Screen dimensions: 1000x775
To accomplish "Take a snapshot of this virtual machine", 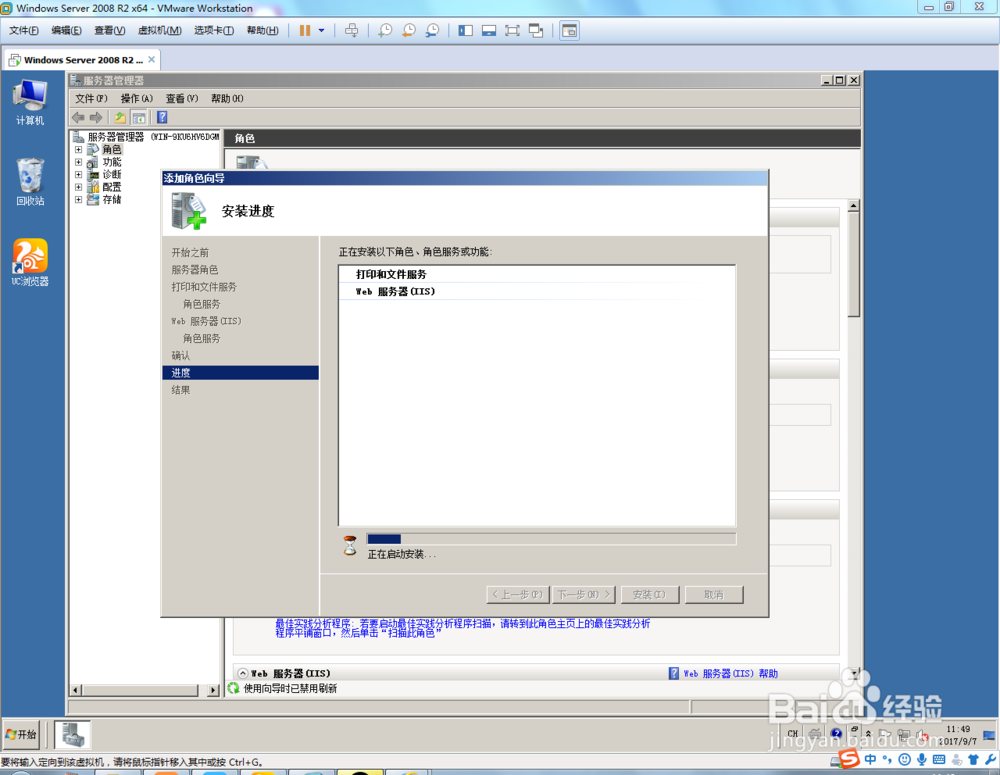I will pos(385,31).
